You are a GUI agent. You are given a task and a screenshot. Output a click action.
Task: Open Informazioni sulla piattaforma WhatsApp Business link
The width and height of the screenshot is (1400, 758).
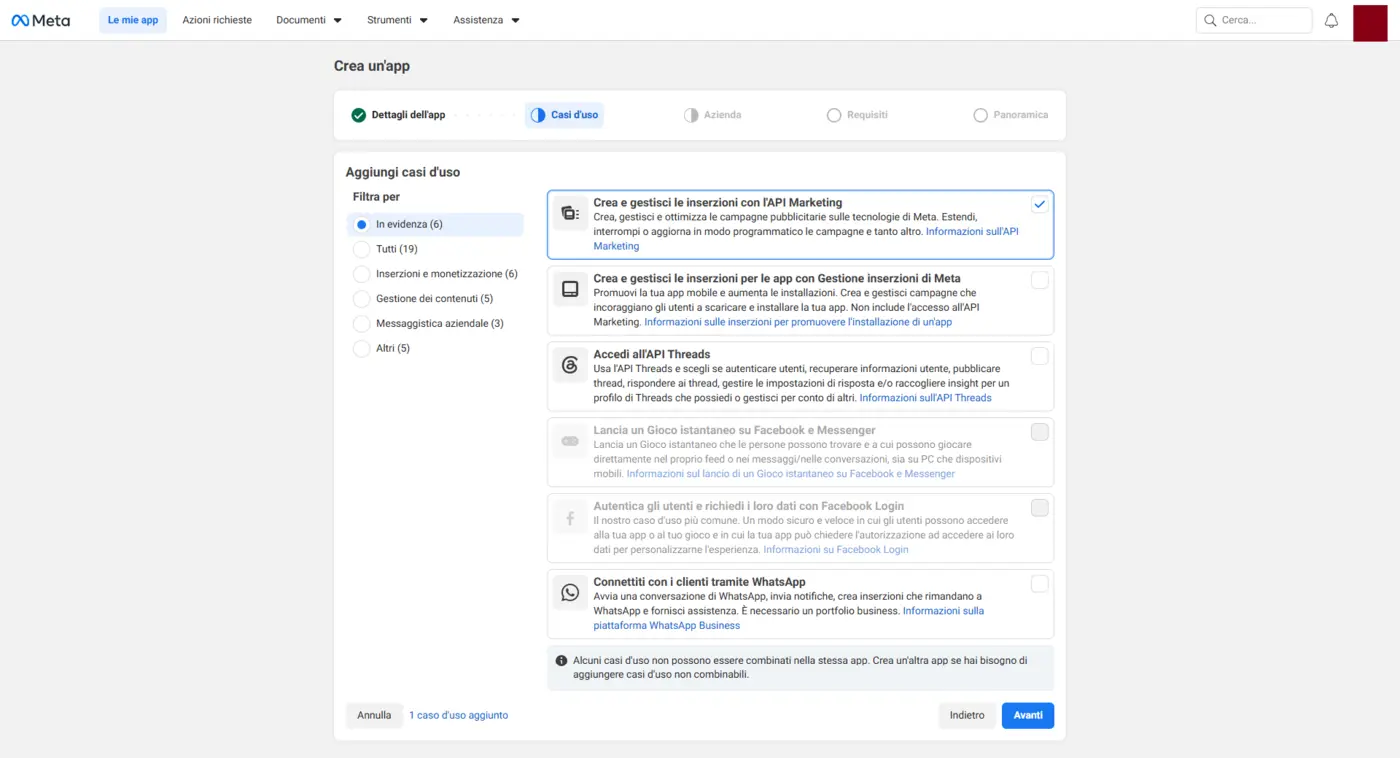(943, 611)
